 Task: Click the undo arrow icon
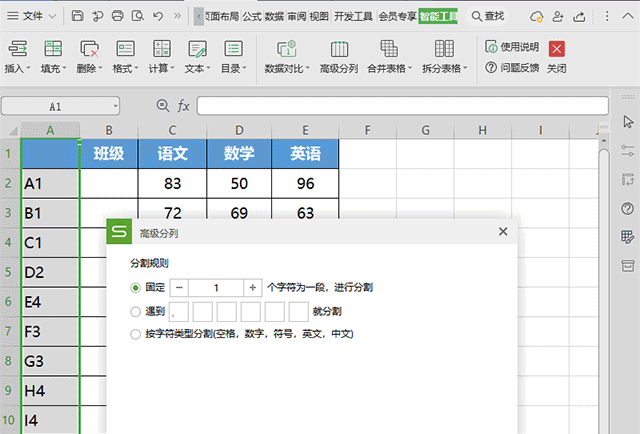[158, 16]
